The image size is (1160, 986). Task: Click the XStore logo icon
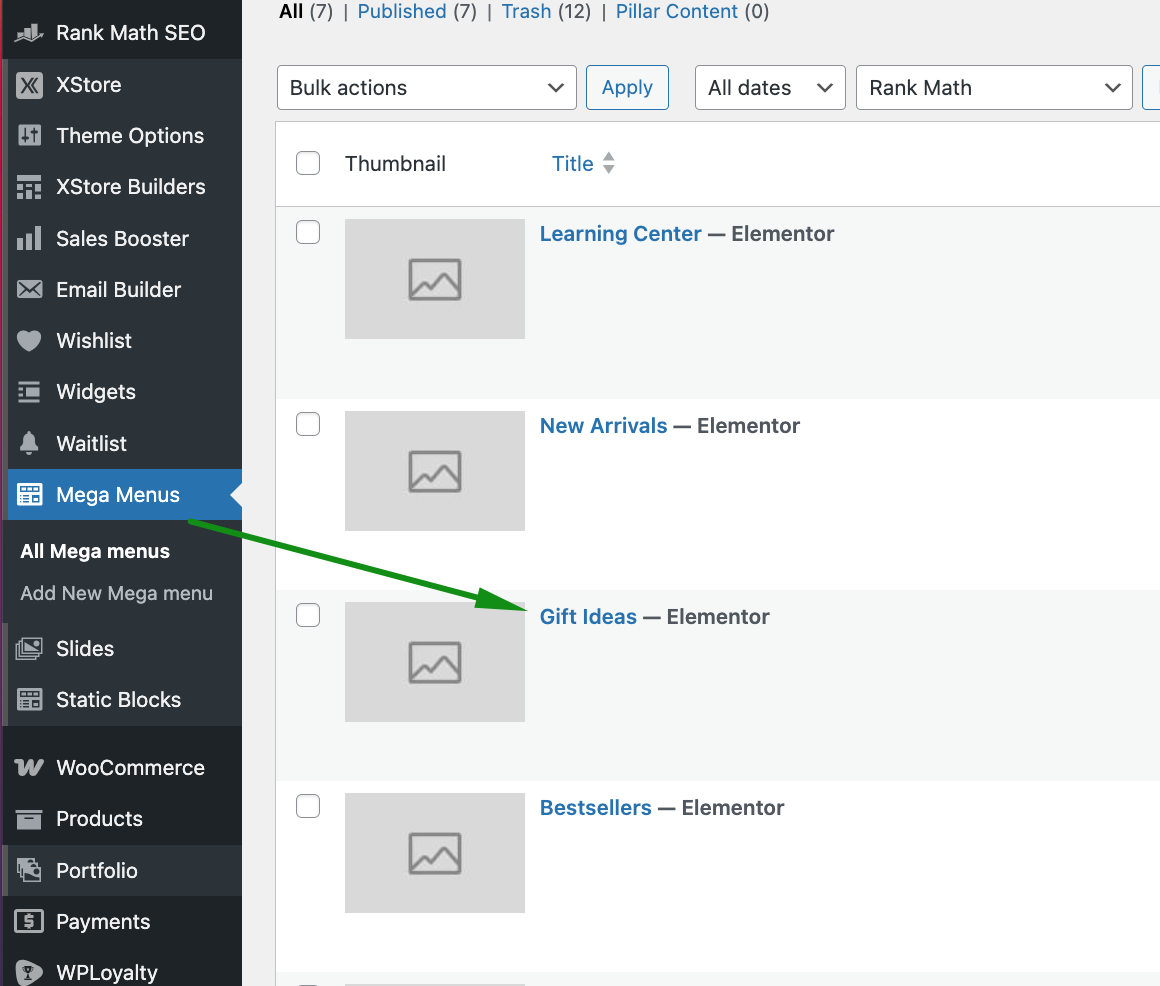[x=29, y=85]
